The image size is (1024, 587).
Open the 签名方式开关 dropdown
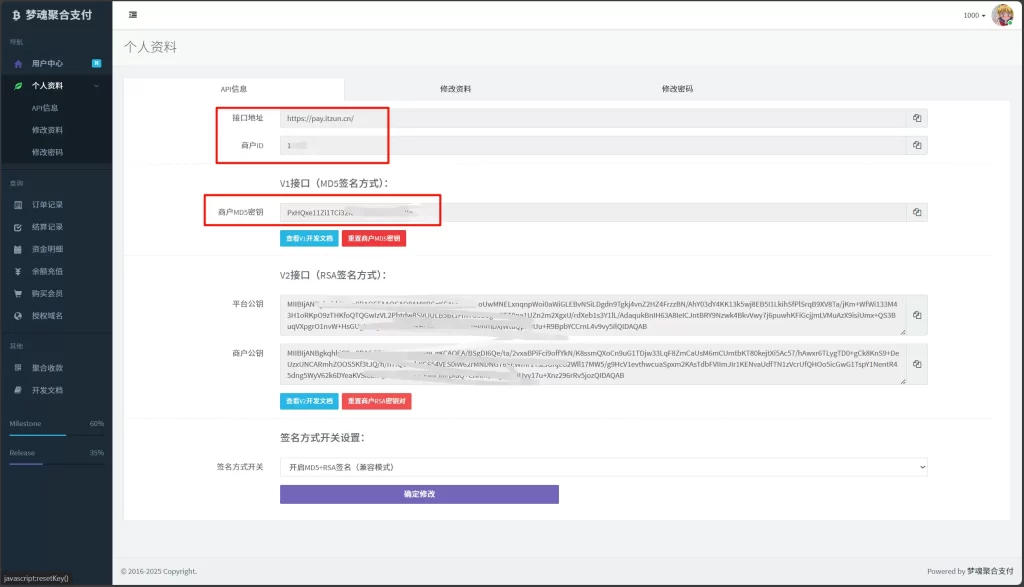pos(603,466)
